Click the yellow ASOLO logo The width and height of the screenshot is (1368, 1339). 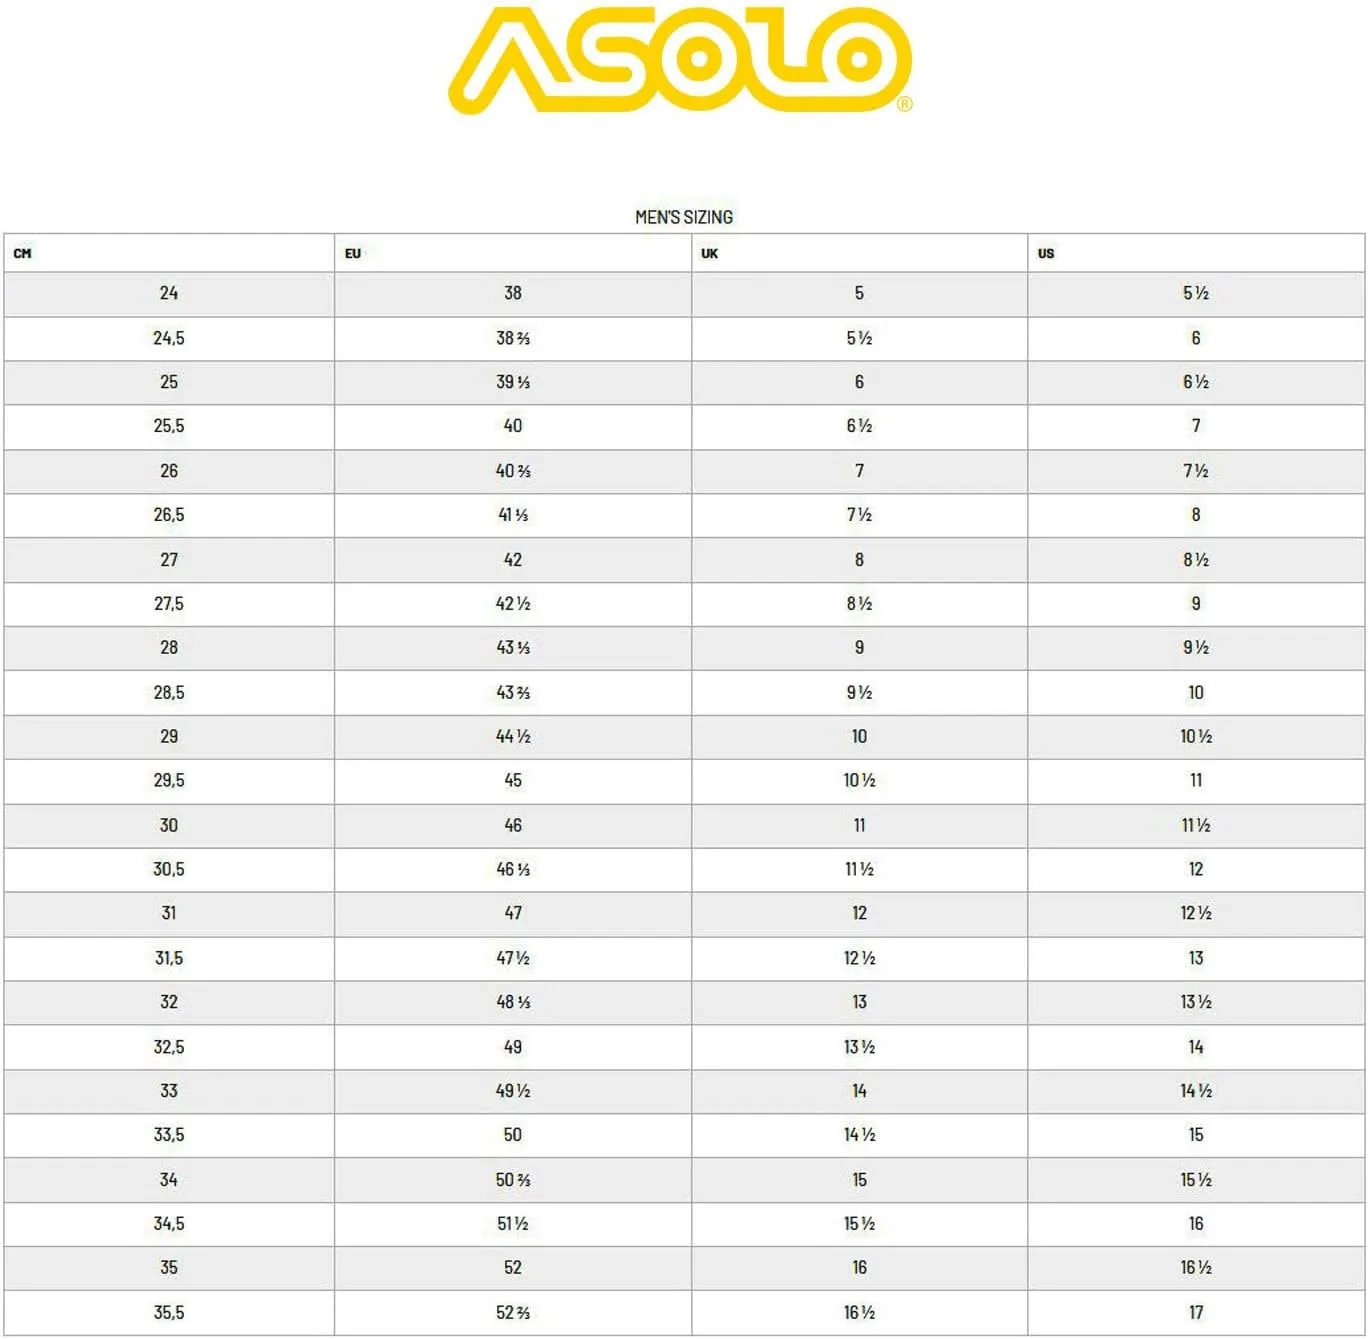681,60
